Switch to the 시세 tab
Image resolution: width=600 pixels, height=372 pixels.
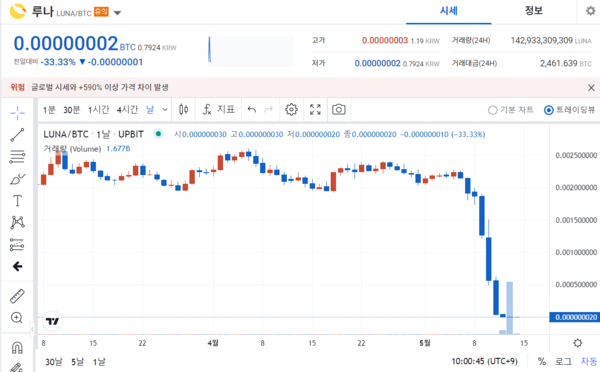[x=448, y=11]
